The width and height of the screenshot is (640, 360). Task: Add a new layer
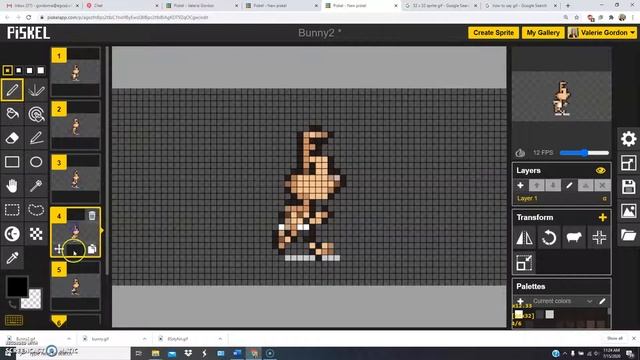520,185
